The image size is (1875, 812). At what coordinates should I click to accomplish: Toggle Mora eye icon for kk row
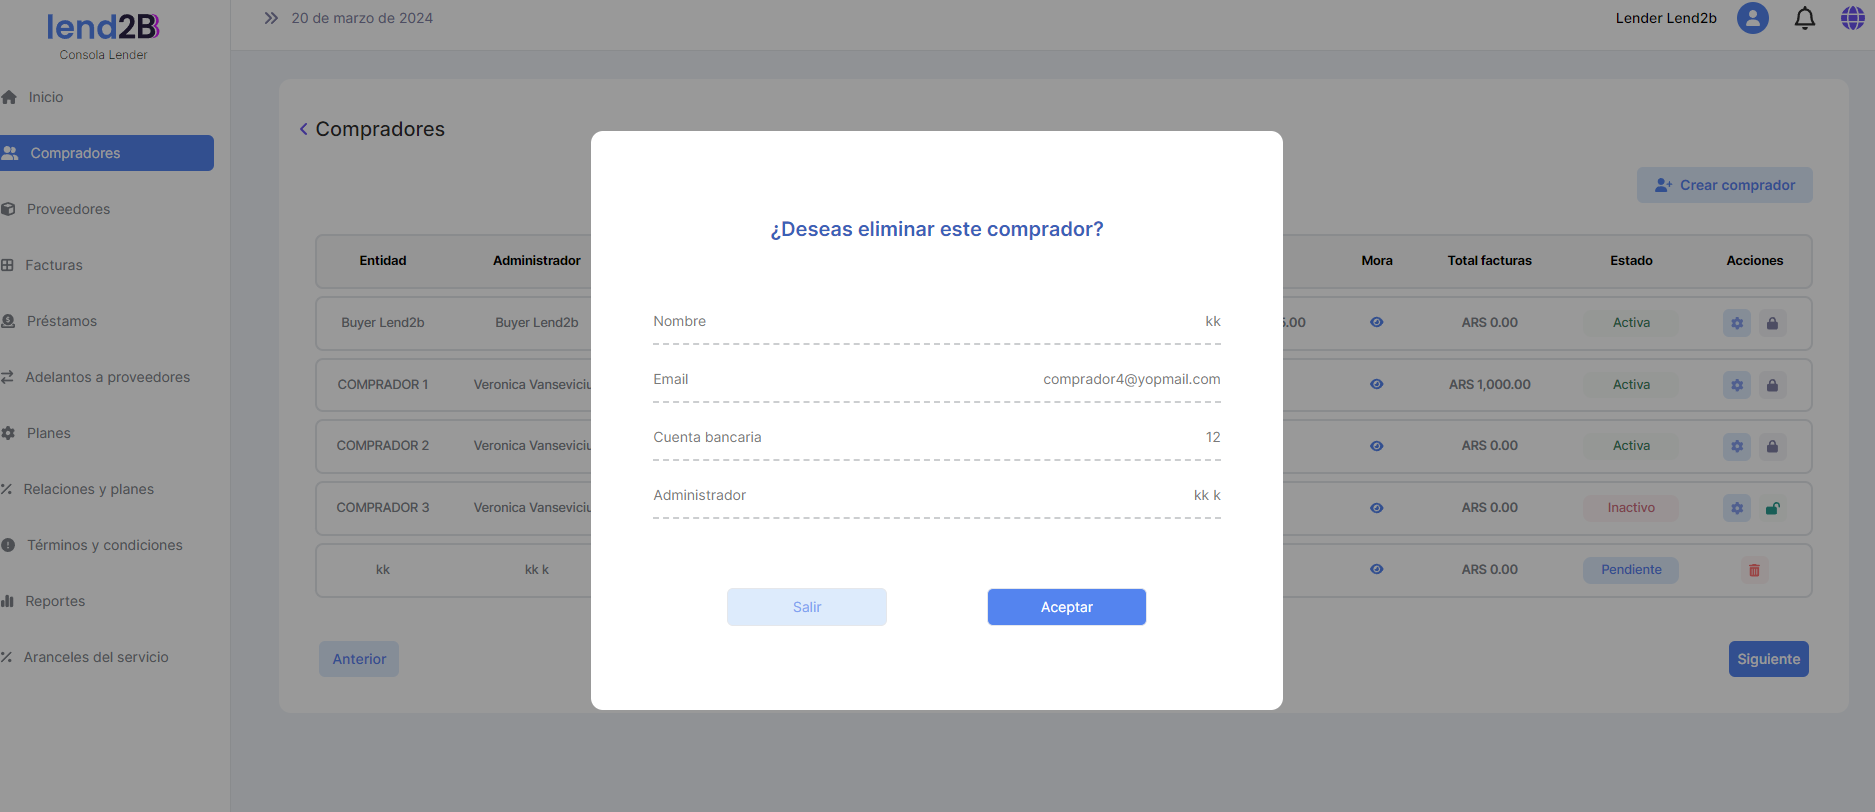click(1377, 569)
